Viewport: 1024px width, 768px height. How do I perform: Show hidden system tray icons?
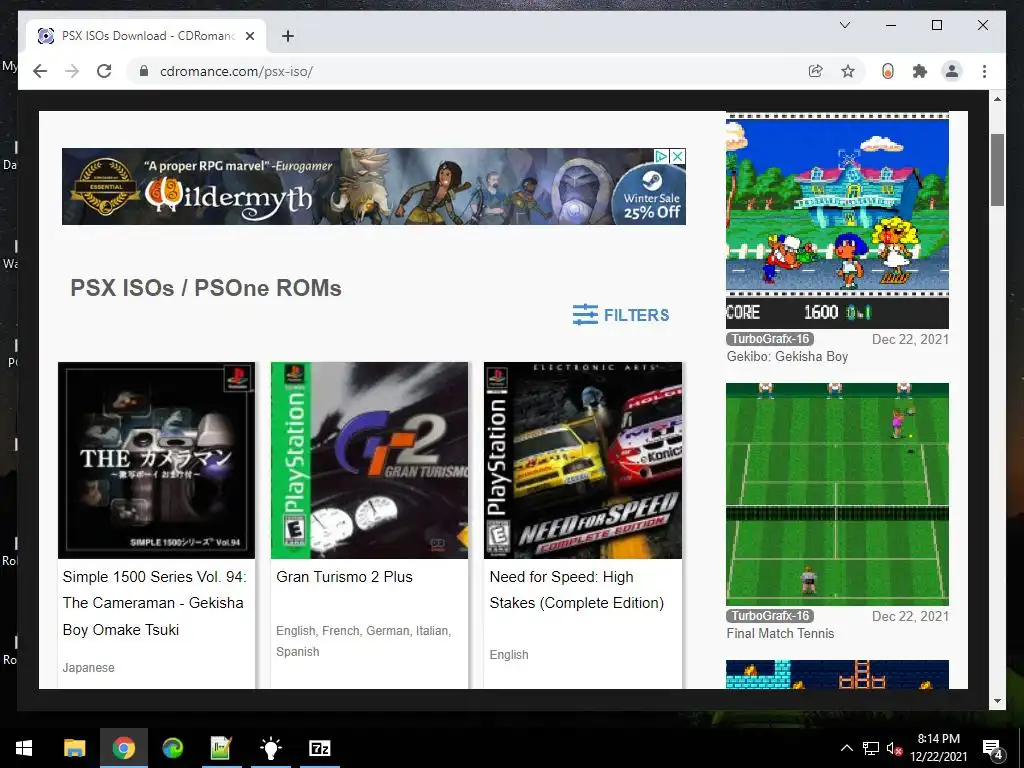pyautogui.click(x=846, y=748)
